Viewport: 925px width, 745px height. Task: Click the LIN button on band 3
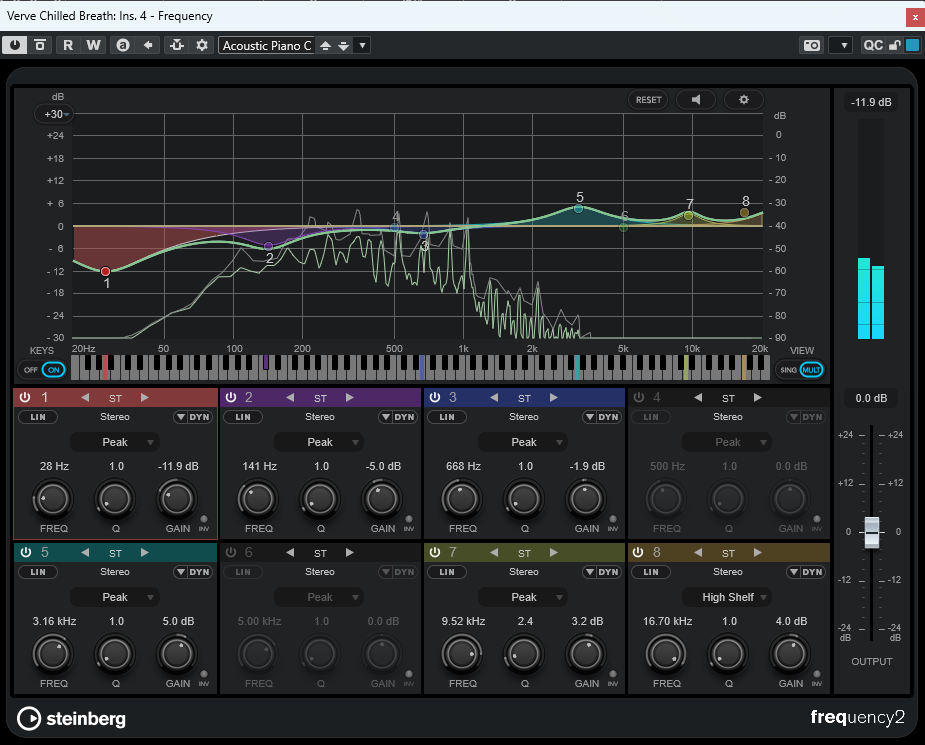pos(446,417)
